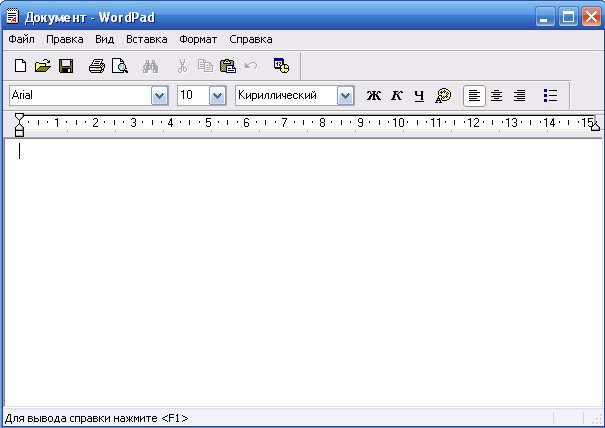
Task: Open the Формат menu
Action: pyautogui.click(x=198, y=39)
